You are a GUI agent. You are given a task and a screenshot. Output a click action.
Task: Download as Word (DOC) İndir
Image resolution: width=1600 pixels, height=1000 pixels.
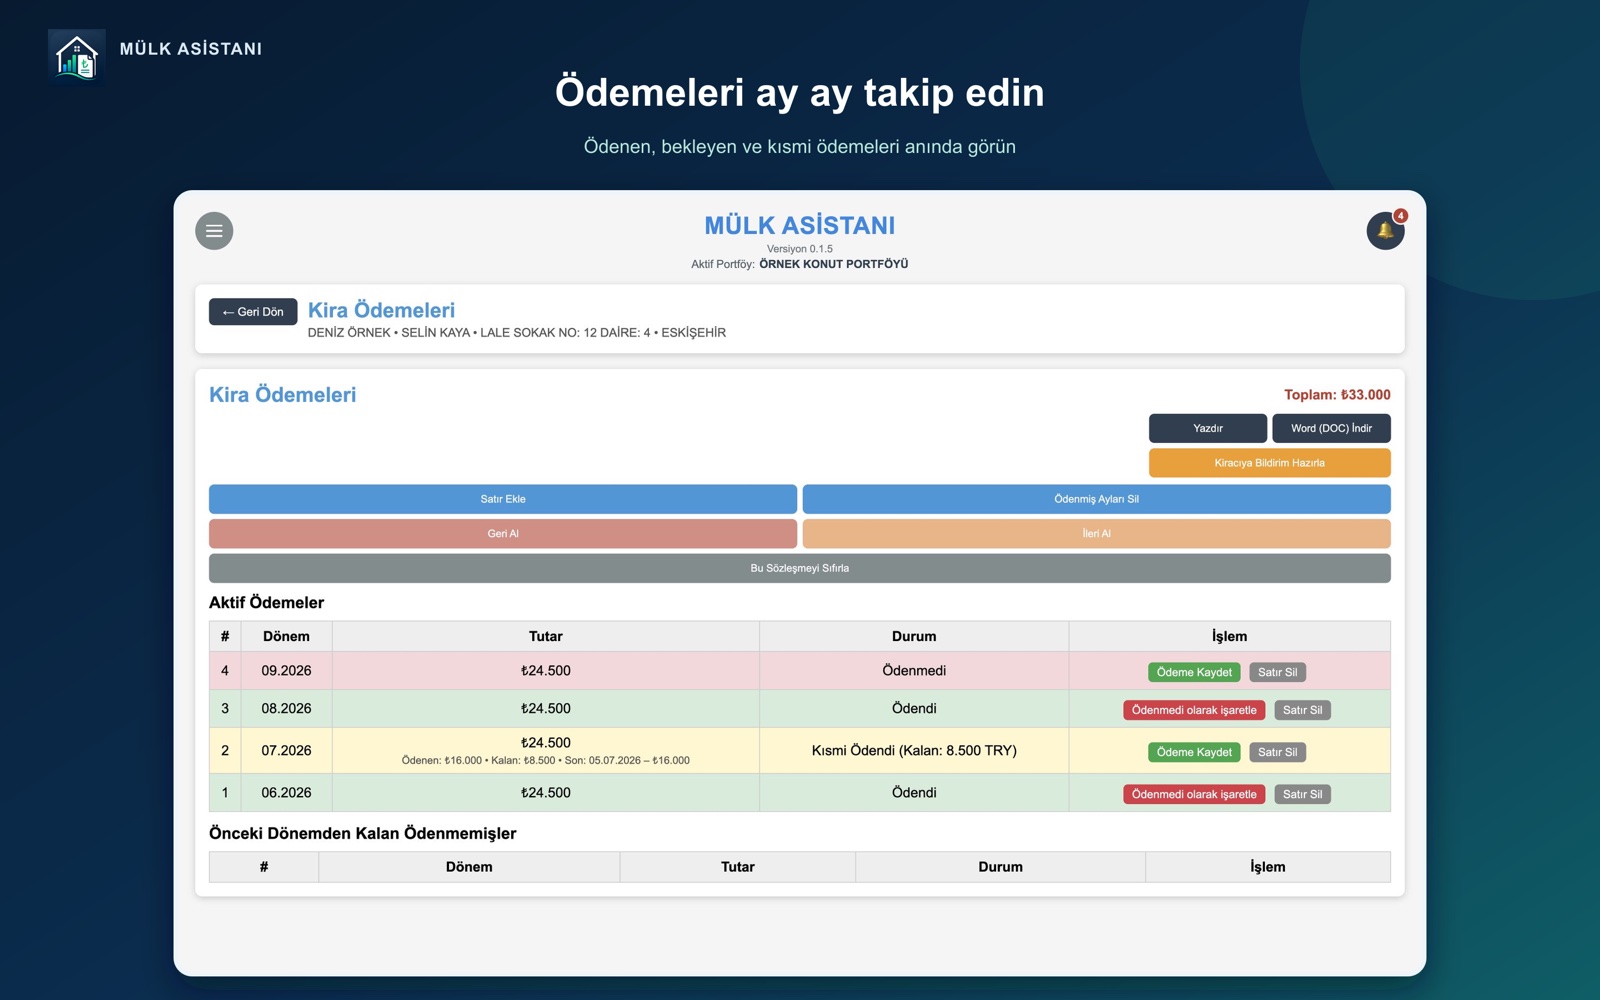(1331, 428)
